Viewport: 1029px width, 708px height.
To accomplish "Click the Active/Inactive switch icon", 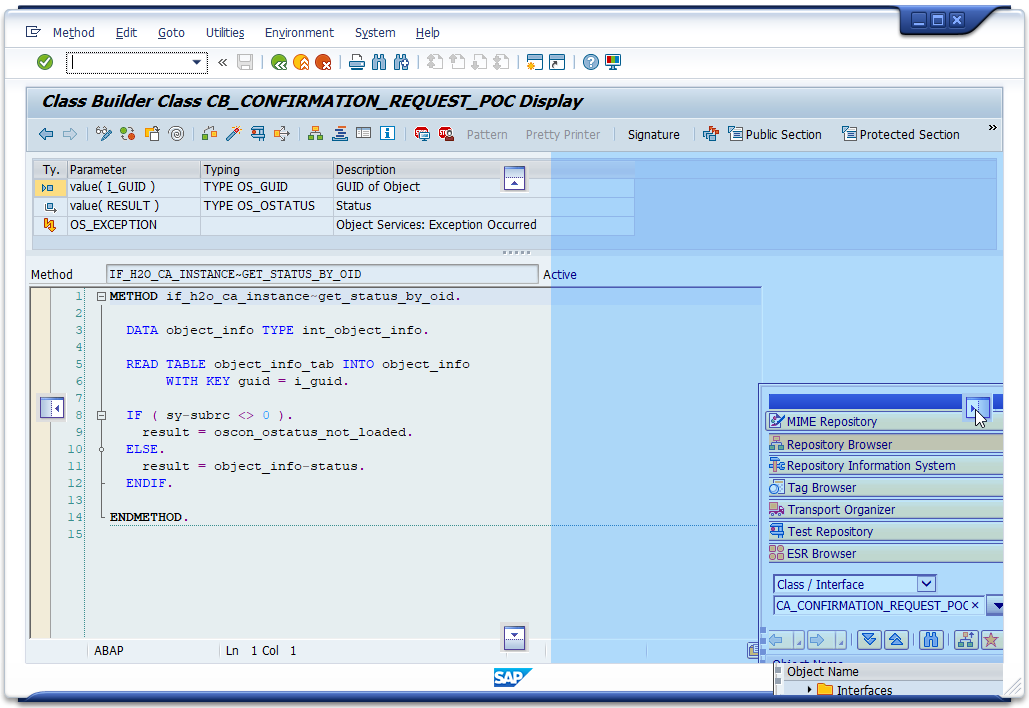I will [x=128, y=134].
